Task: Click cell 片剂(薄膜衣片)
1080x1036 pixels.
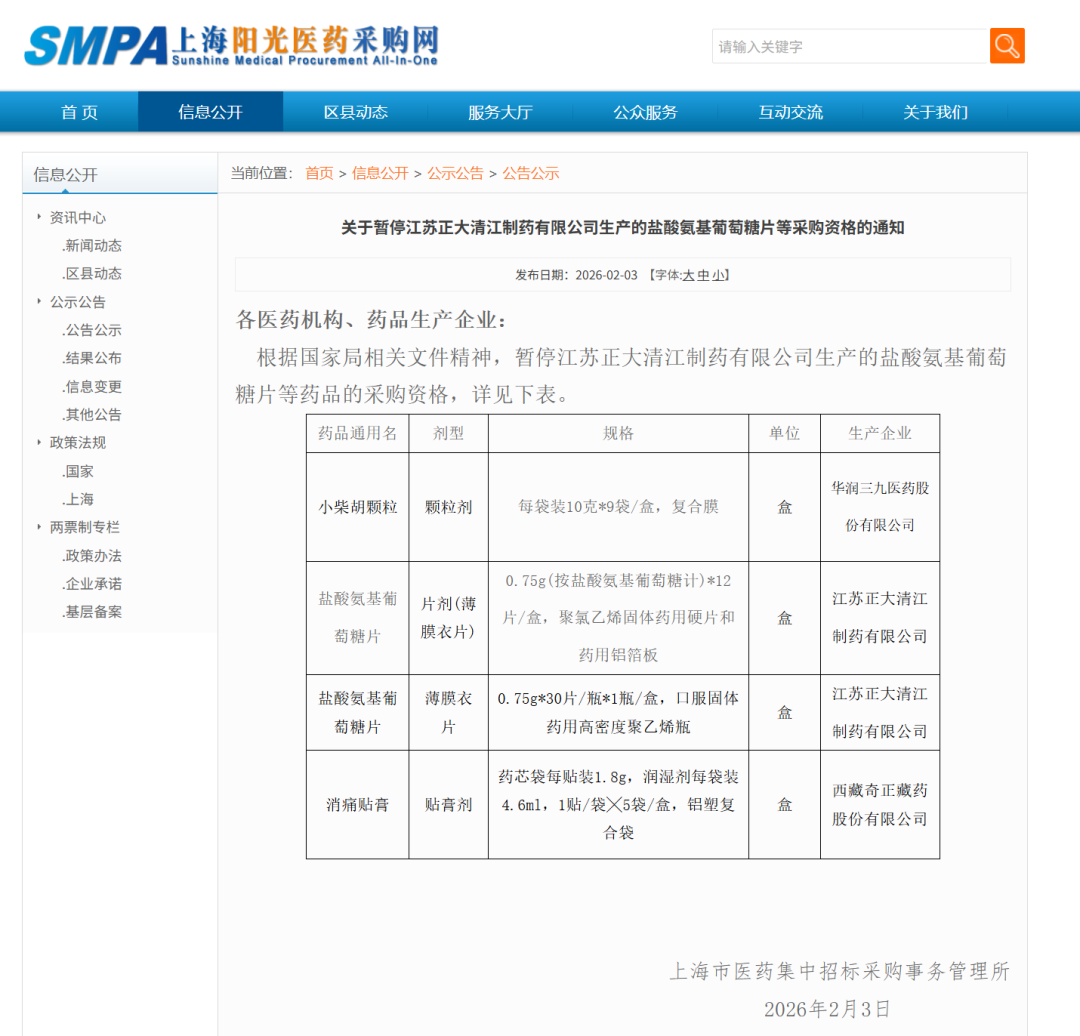Action: coord(448,618)
